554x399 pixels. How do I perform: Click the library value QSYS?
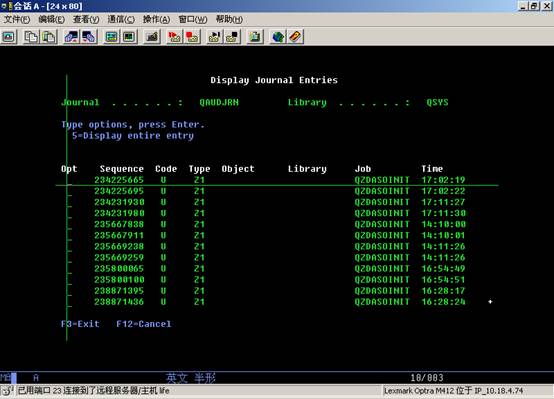(x=437, y=102)
